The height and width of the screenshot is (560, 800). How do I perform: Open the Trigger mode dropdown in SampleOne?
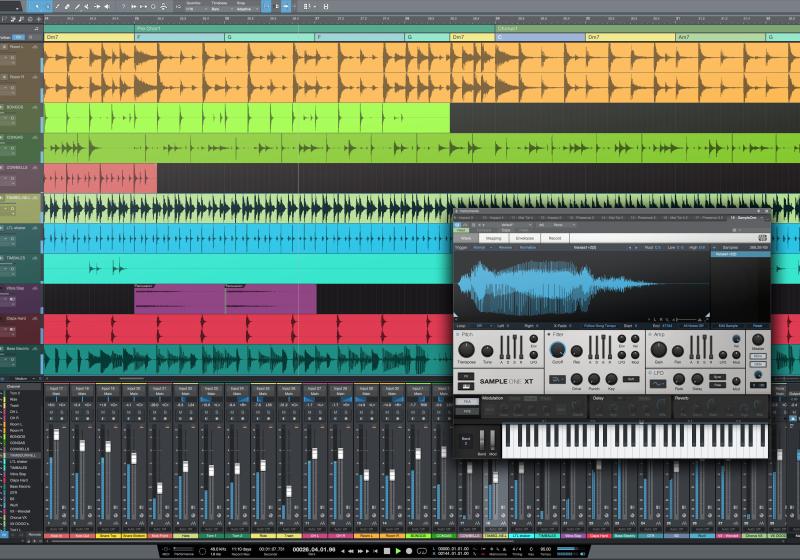pyautogui.click(x=482, y=247)
